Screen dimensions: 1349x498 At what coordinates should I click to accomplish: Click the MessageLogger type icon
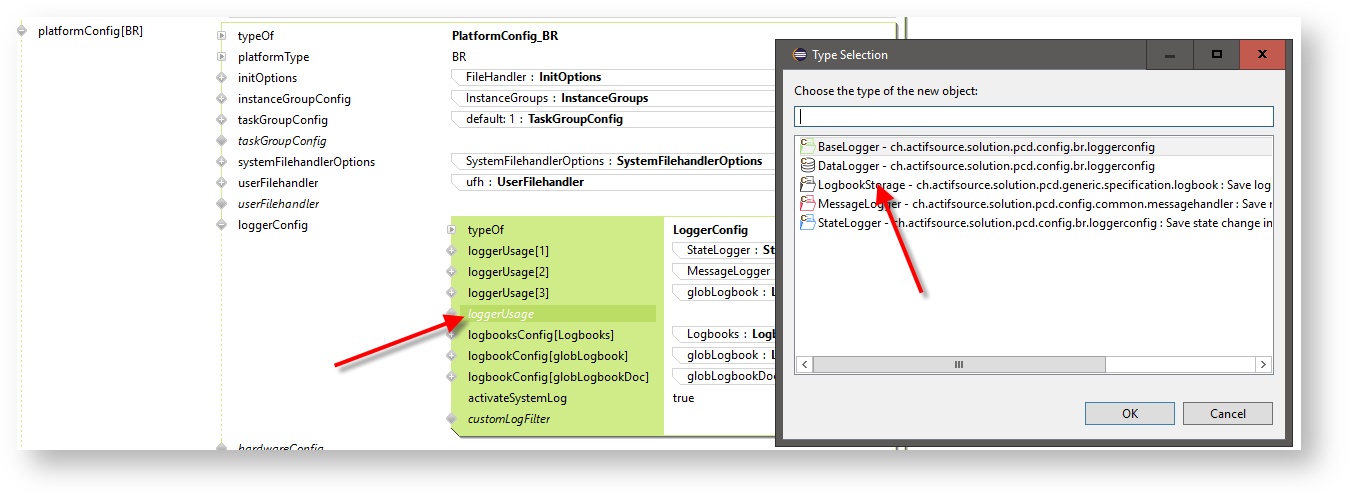tap(808, 204)
